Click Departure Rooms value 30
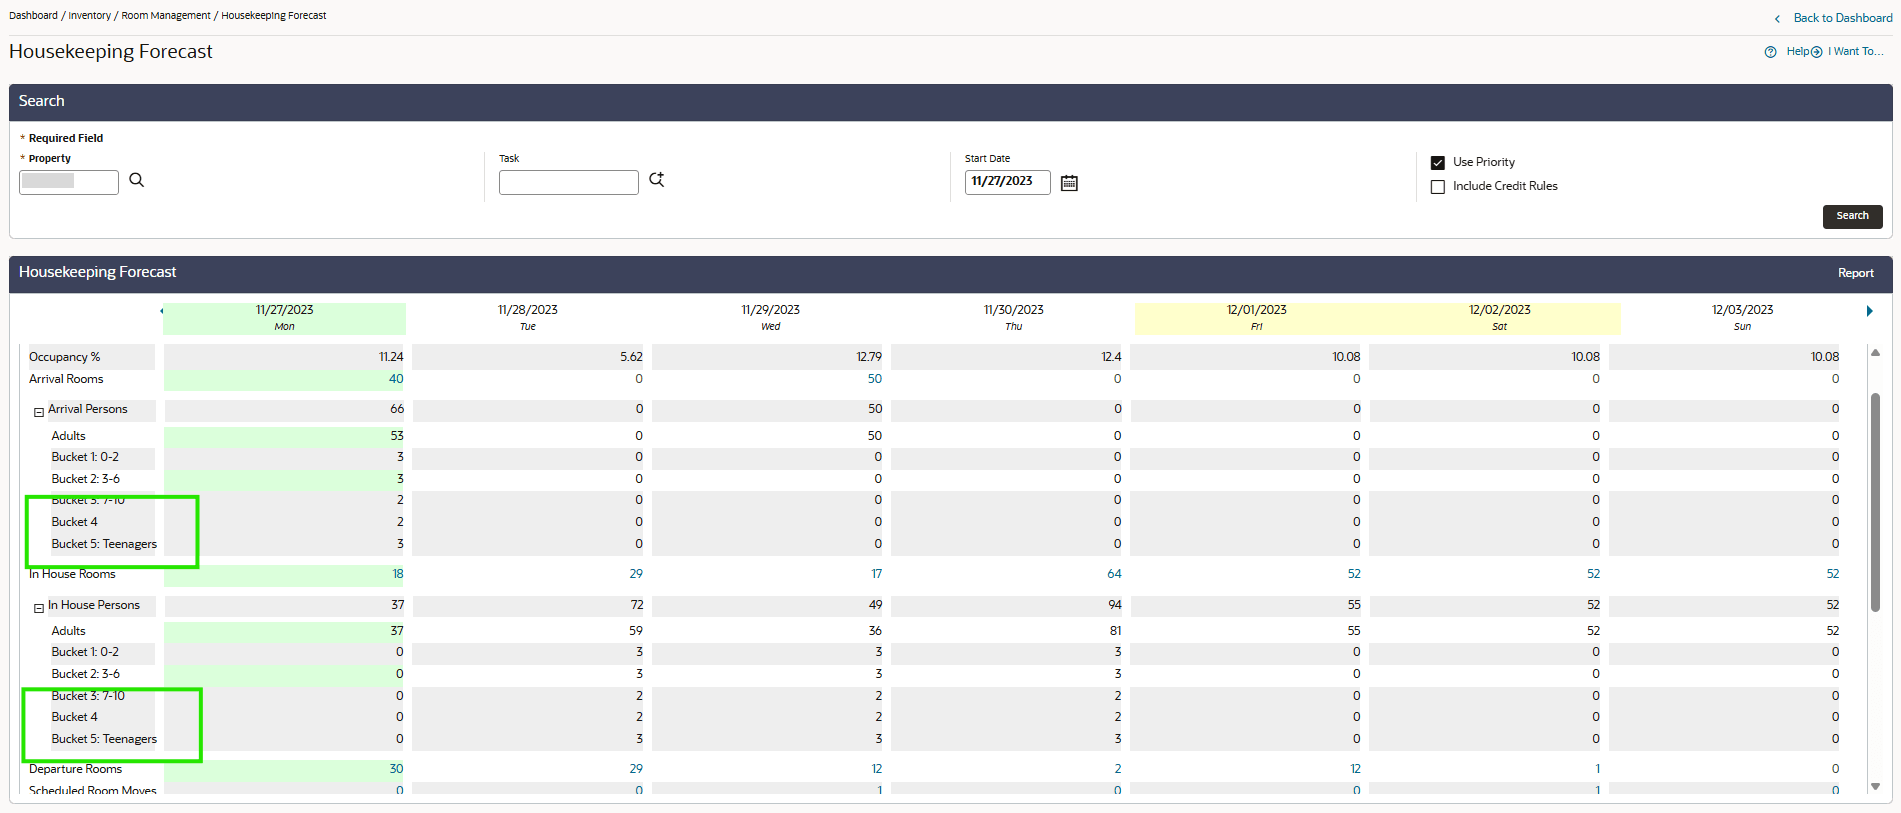The width and height of the screenshot is (1901, 813). point(396,769)
